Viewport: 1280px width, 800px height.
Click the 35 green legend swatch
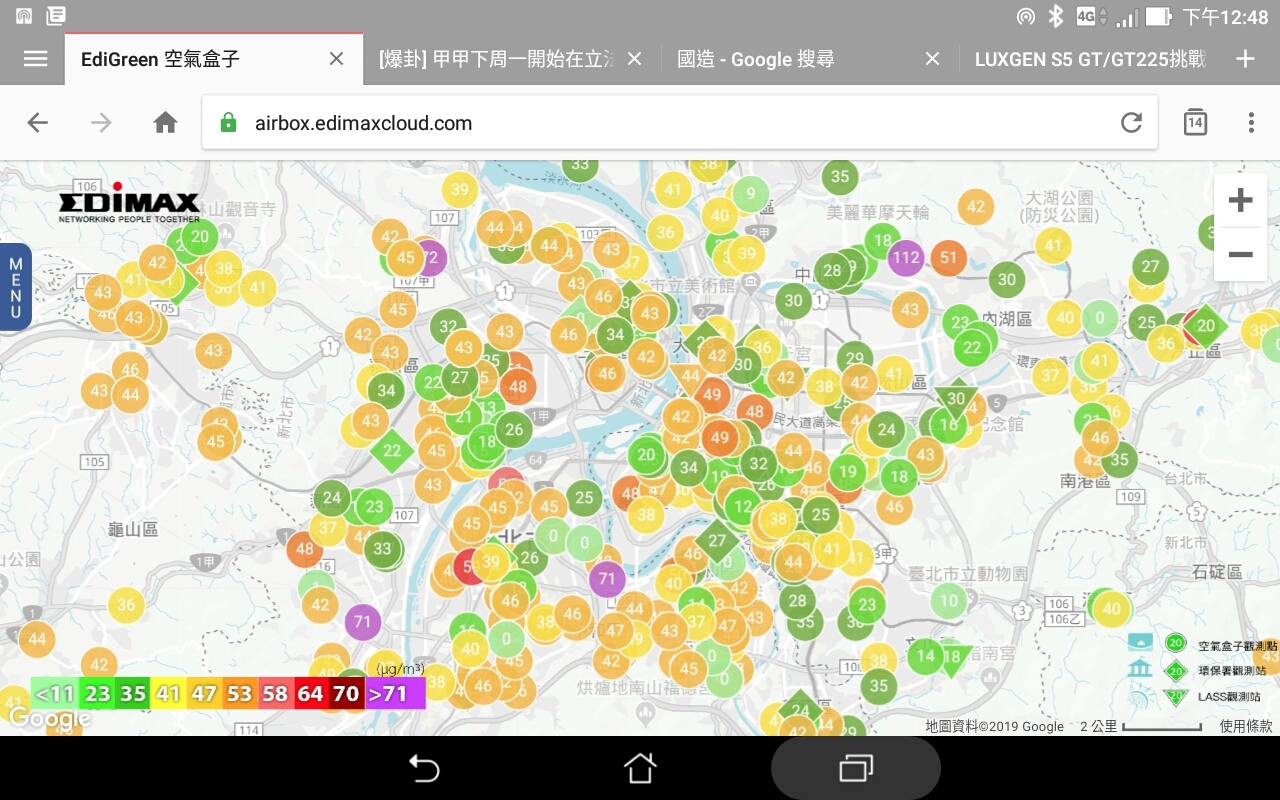click(x=134, y=693)
